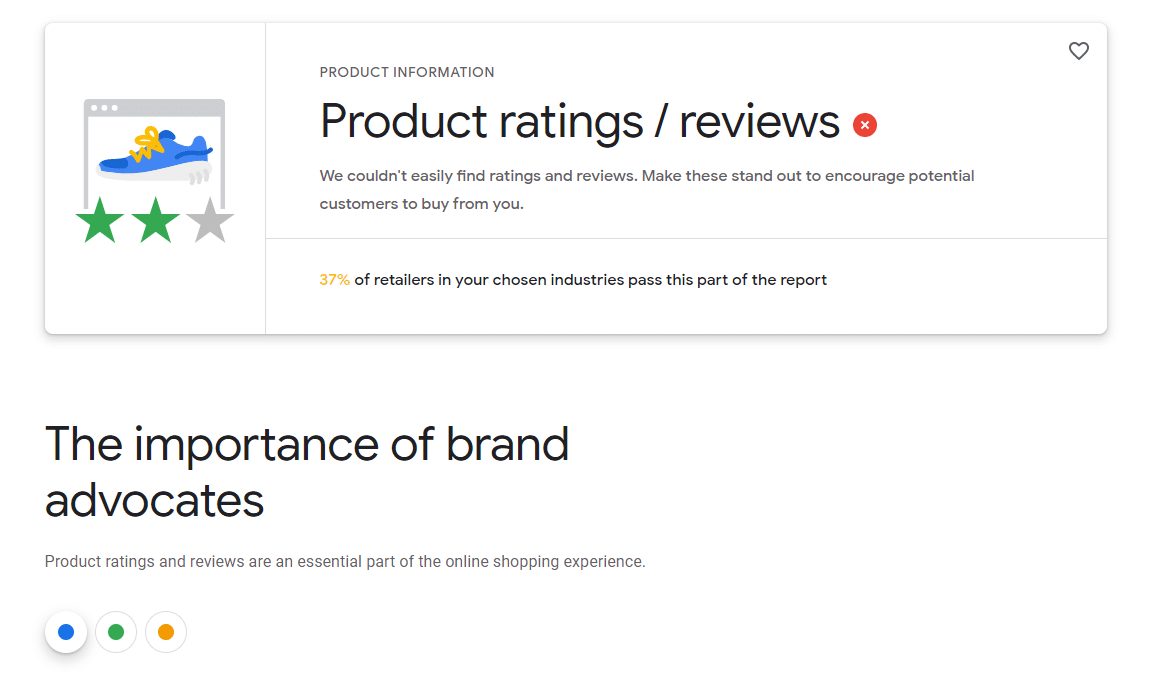Click the retailers pass rate sentence
The image size is (1151, 673).
coord(590,280)
